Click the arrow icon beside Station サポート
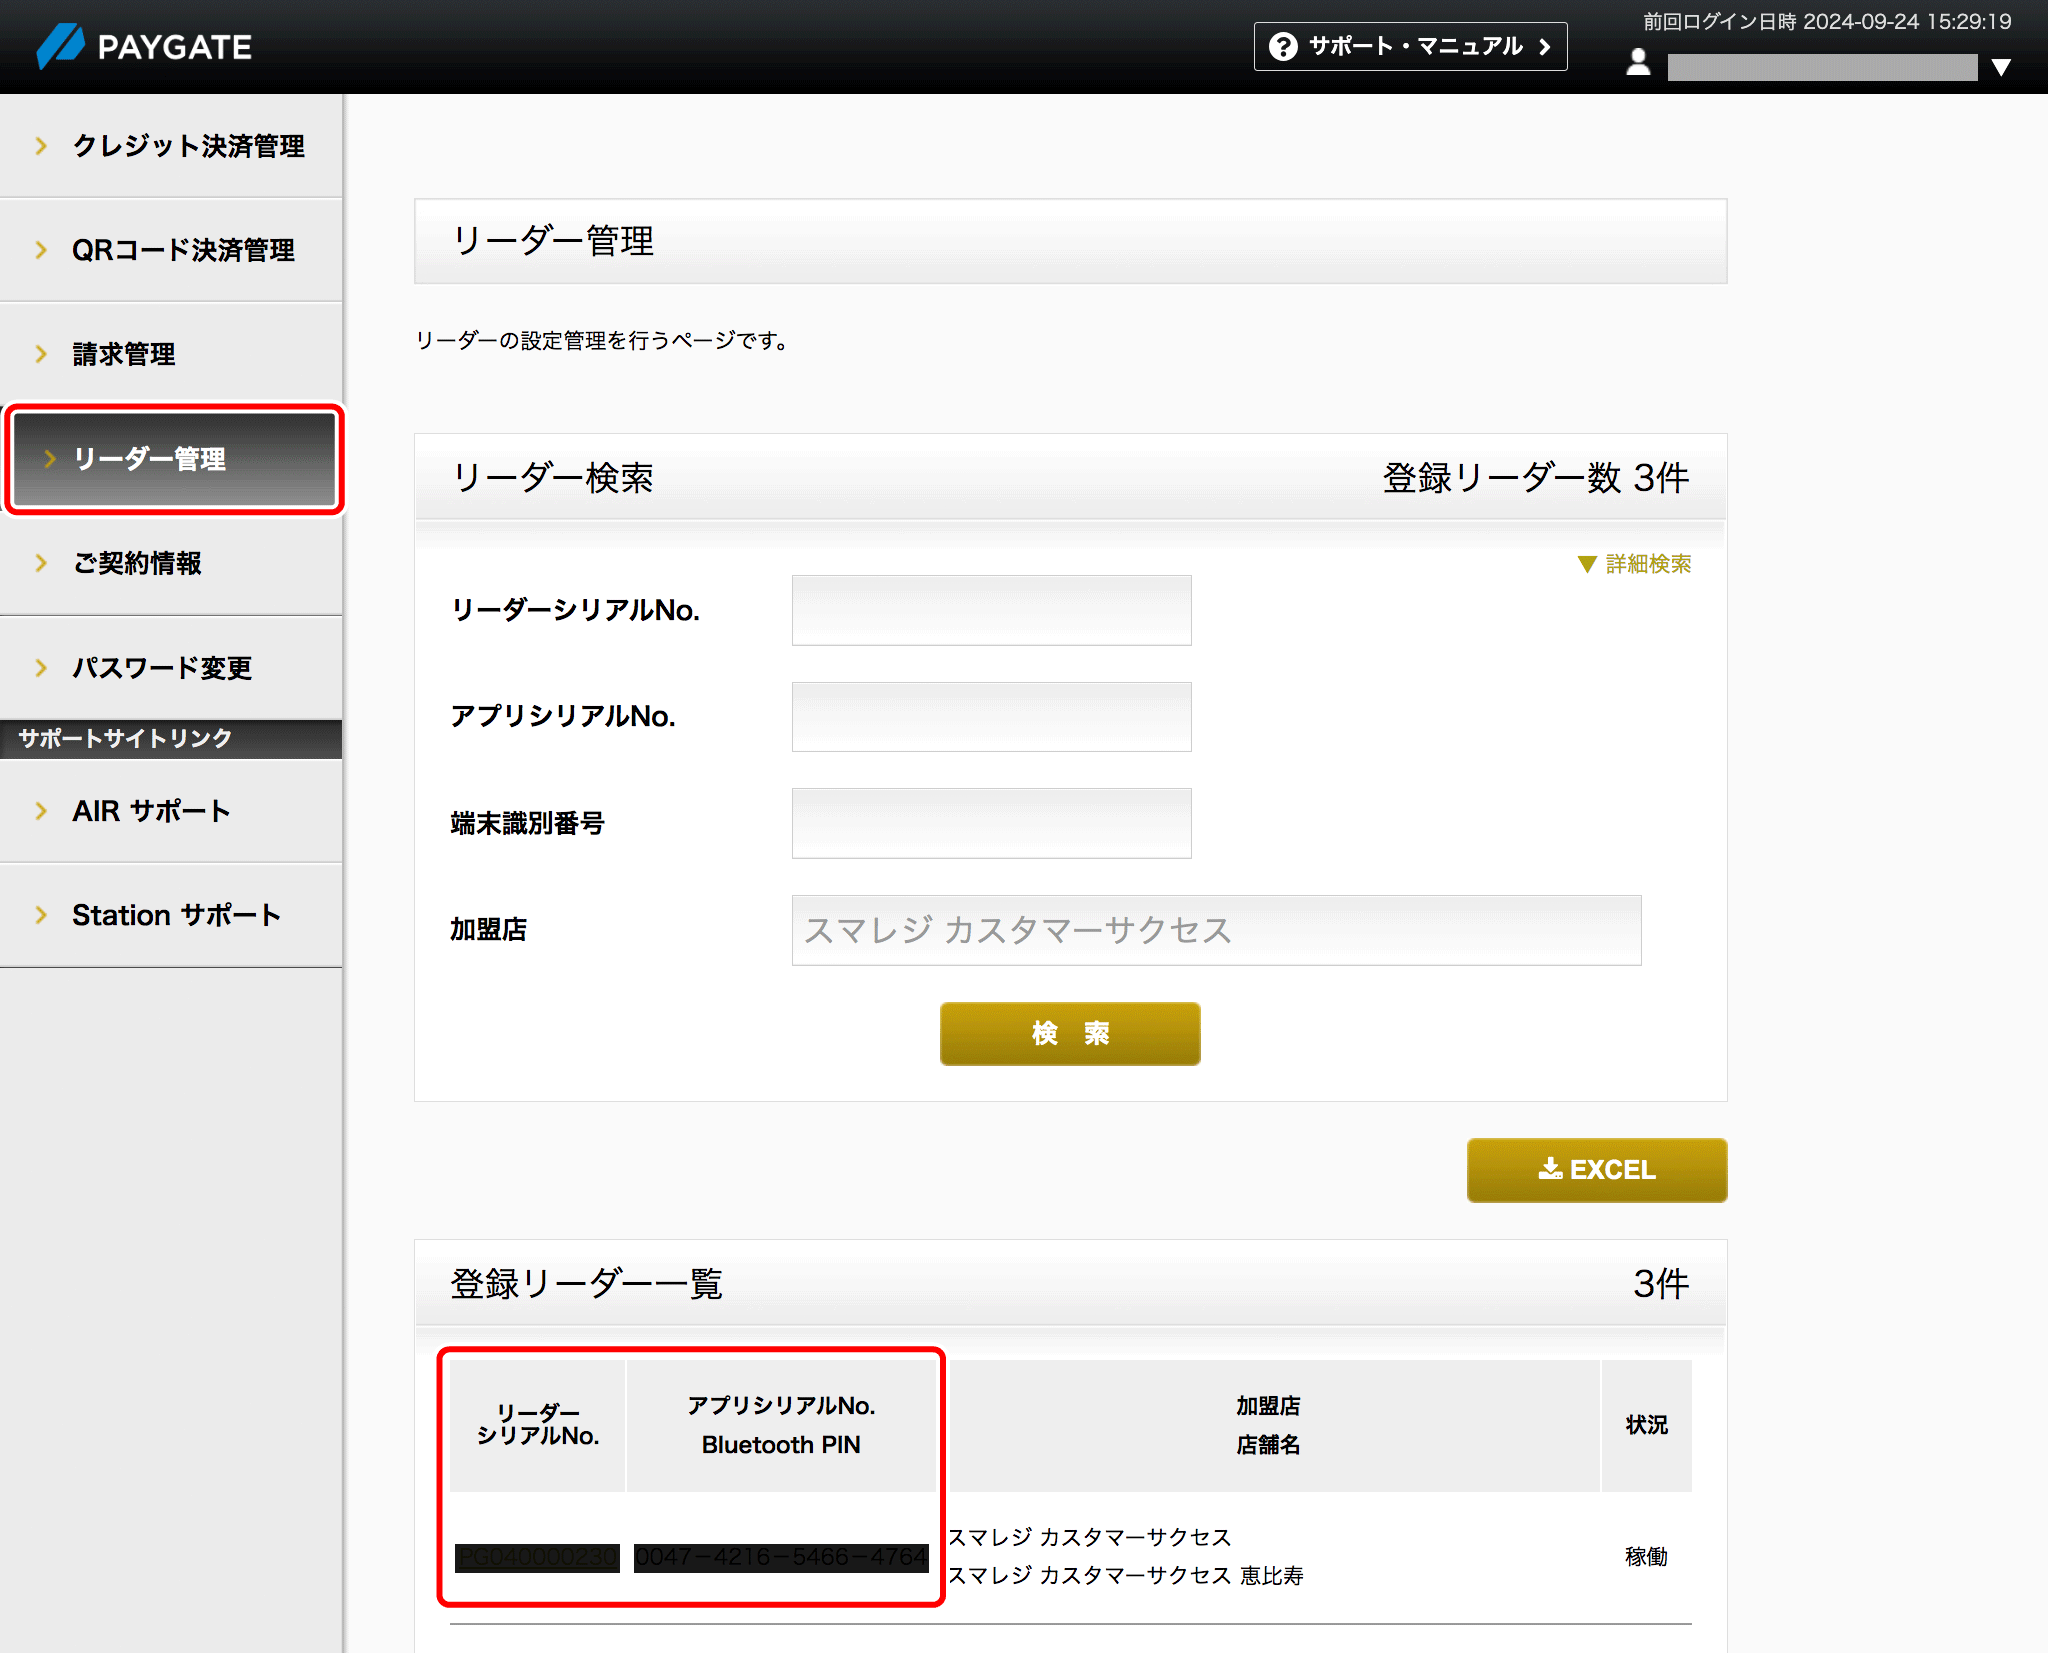The image size is (2049, 1653). click(x=41, y=914)
